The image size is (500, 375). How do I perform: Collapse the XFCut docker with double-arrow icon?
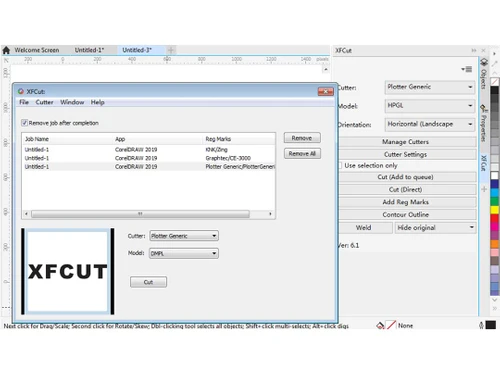click(x=474, y=50)
